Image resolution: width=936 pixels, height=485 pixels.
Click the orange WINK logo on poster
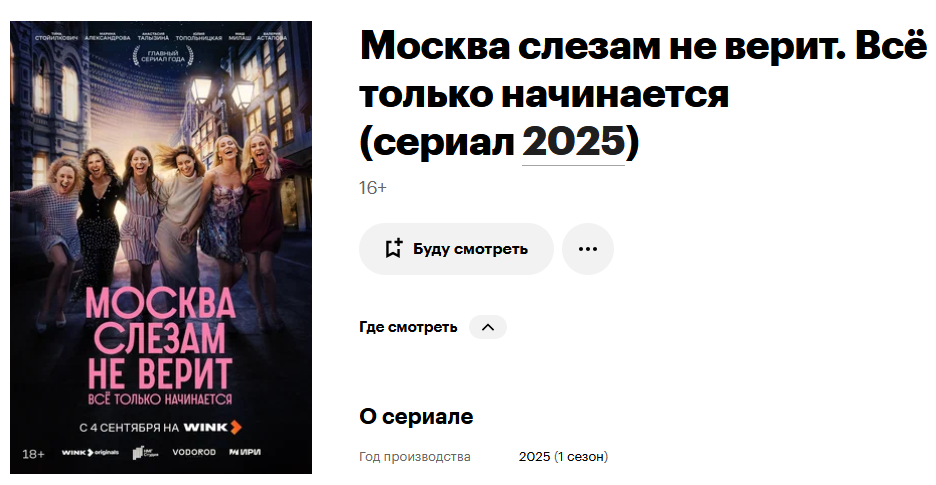(213, 427)
